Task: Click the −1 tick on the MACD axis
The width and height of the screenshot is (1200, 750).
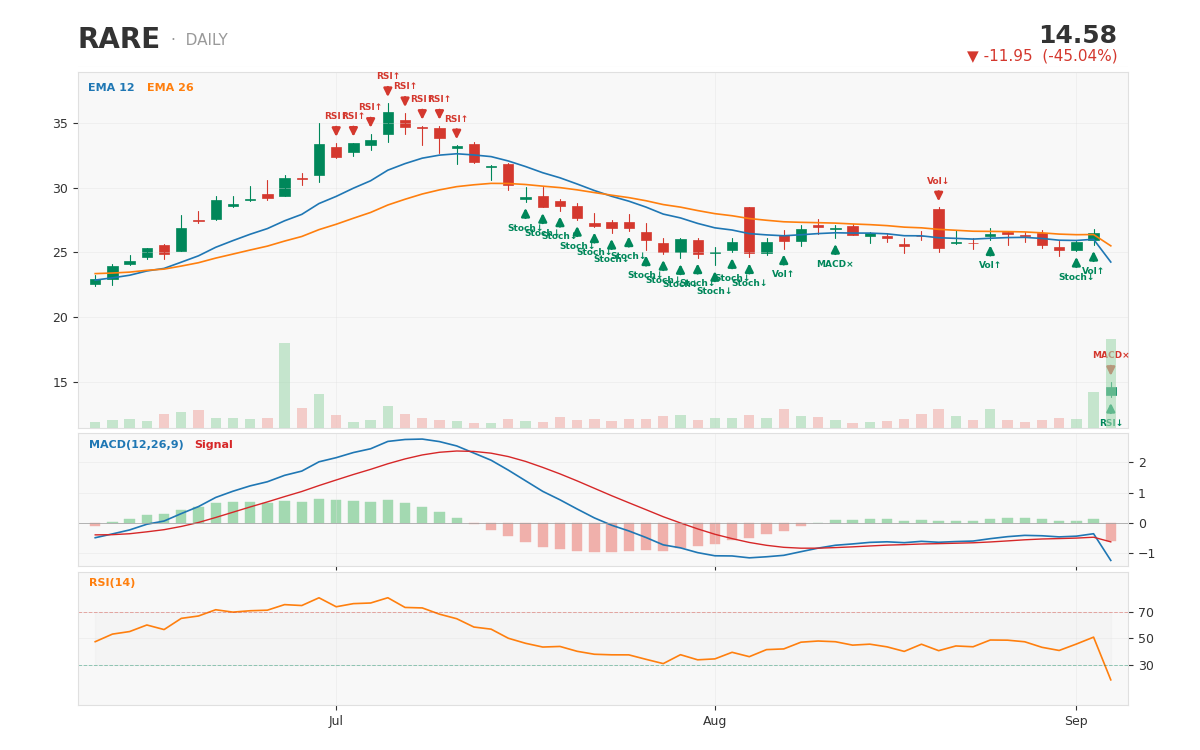Action: coord(1145,553)
